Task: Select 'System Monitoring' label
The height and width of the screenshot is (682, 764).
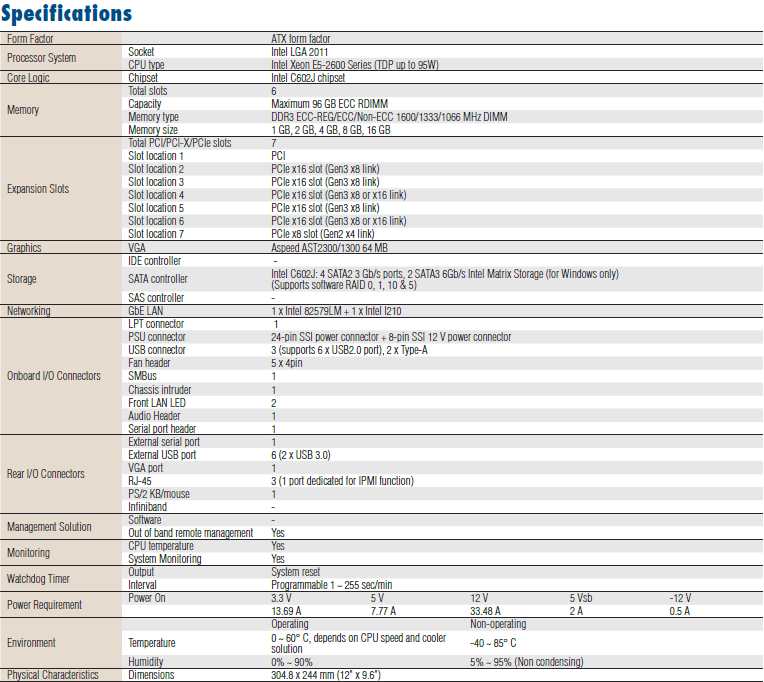Action: (x=165, y=559)
